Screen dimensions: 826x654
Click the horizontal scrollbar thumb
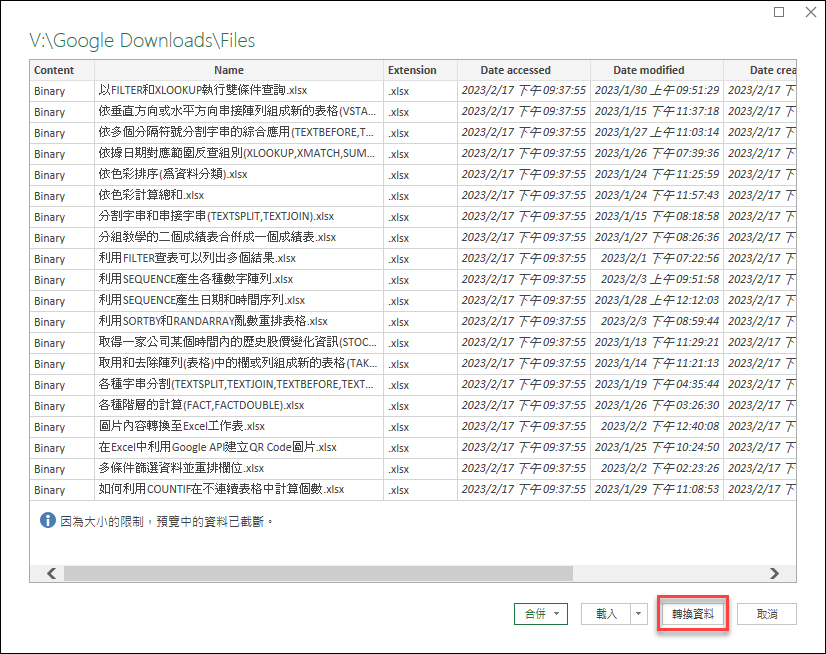click(318, 573)
